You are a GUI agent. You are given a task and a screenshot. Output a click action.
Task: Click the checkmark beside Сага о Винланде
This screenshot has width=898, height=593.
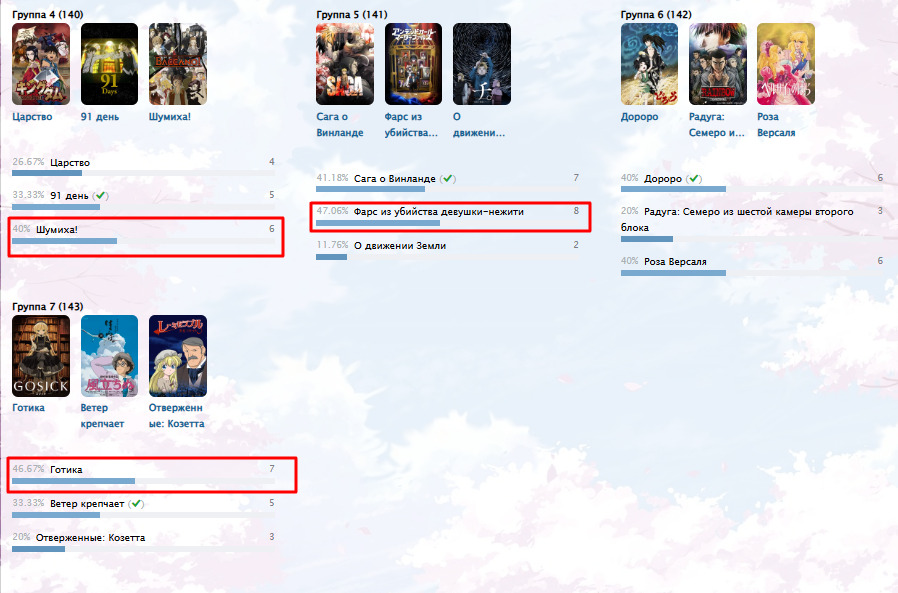(x=448, y=179)
